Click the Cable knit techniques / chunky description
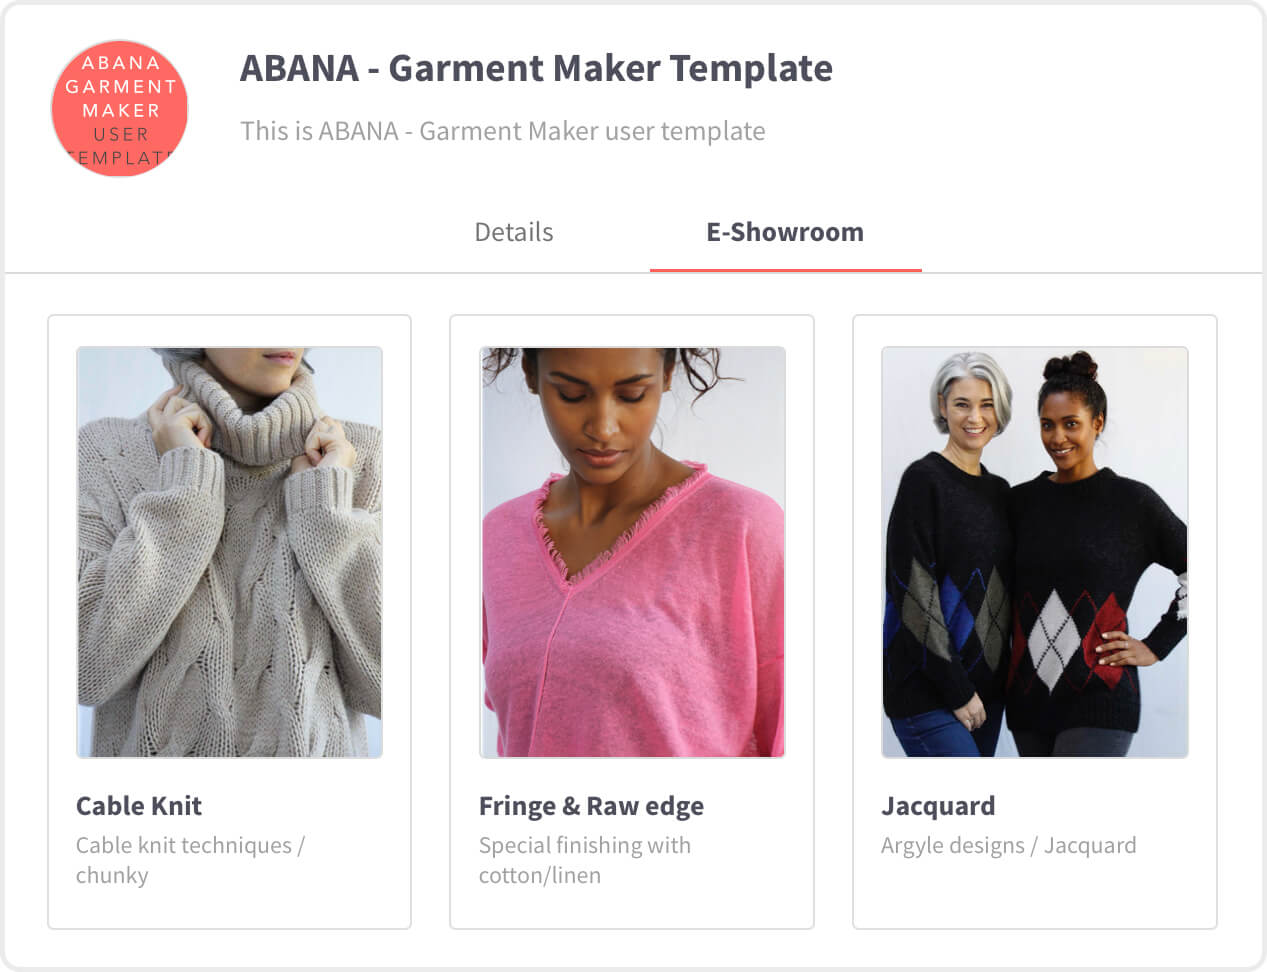1267x972 pixels. coord(190,860)
